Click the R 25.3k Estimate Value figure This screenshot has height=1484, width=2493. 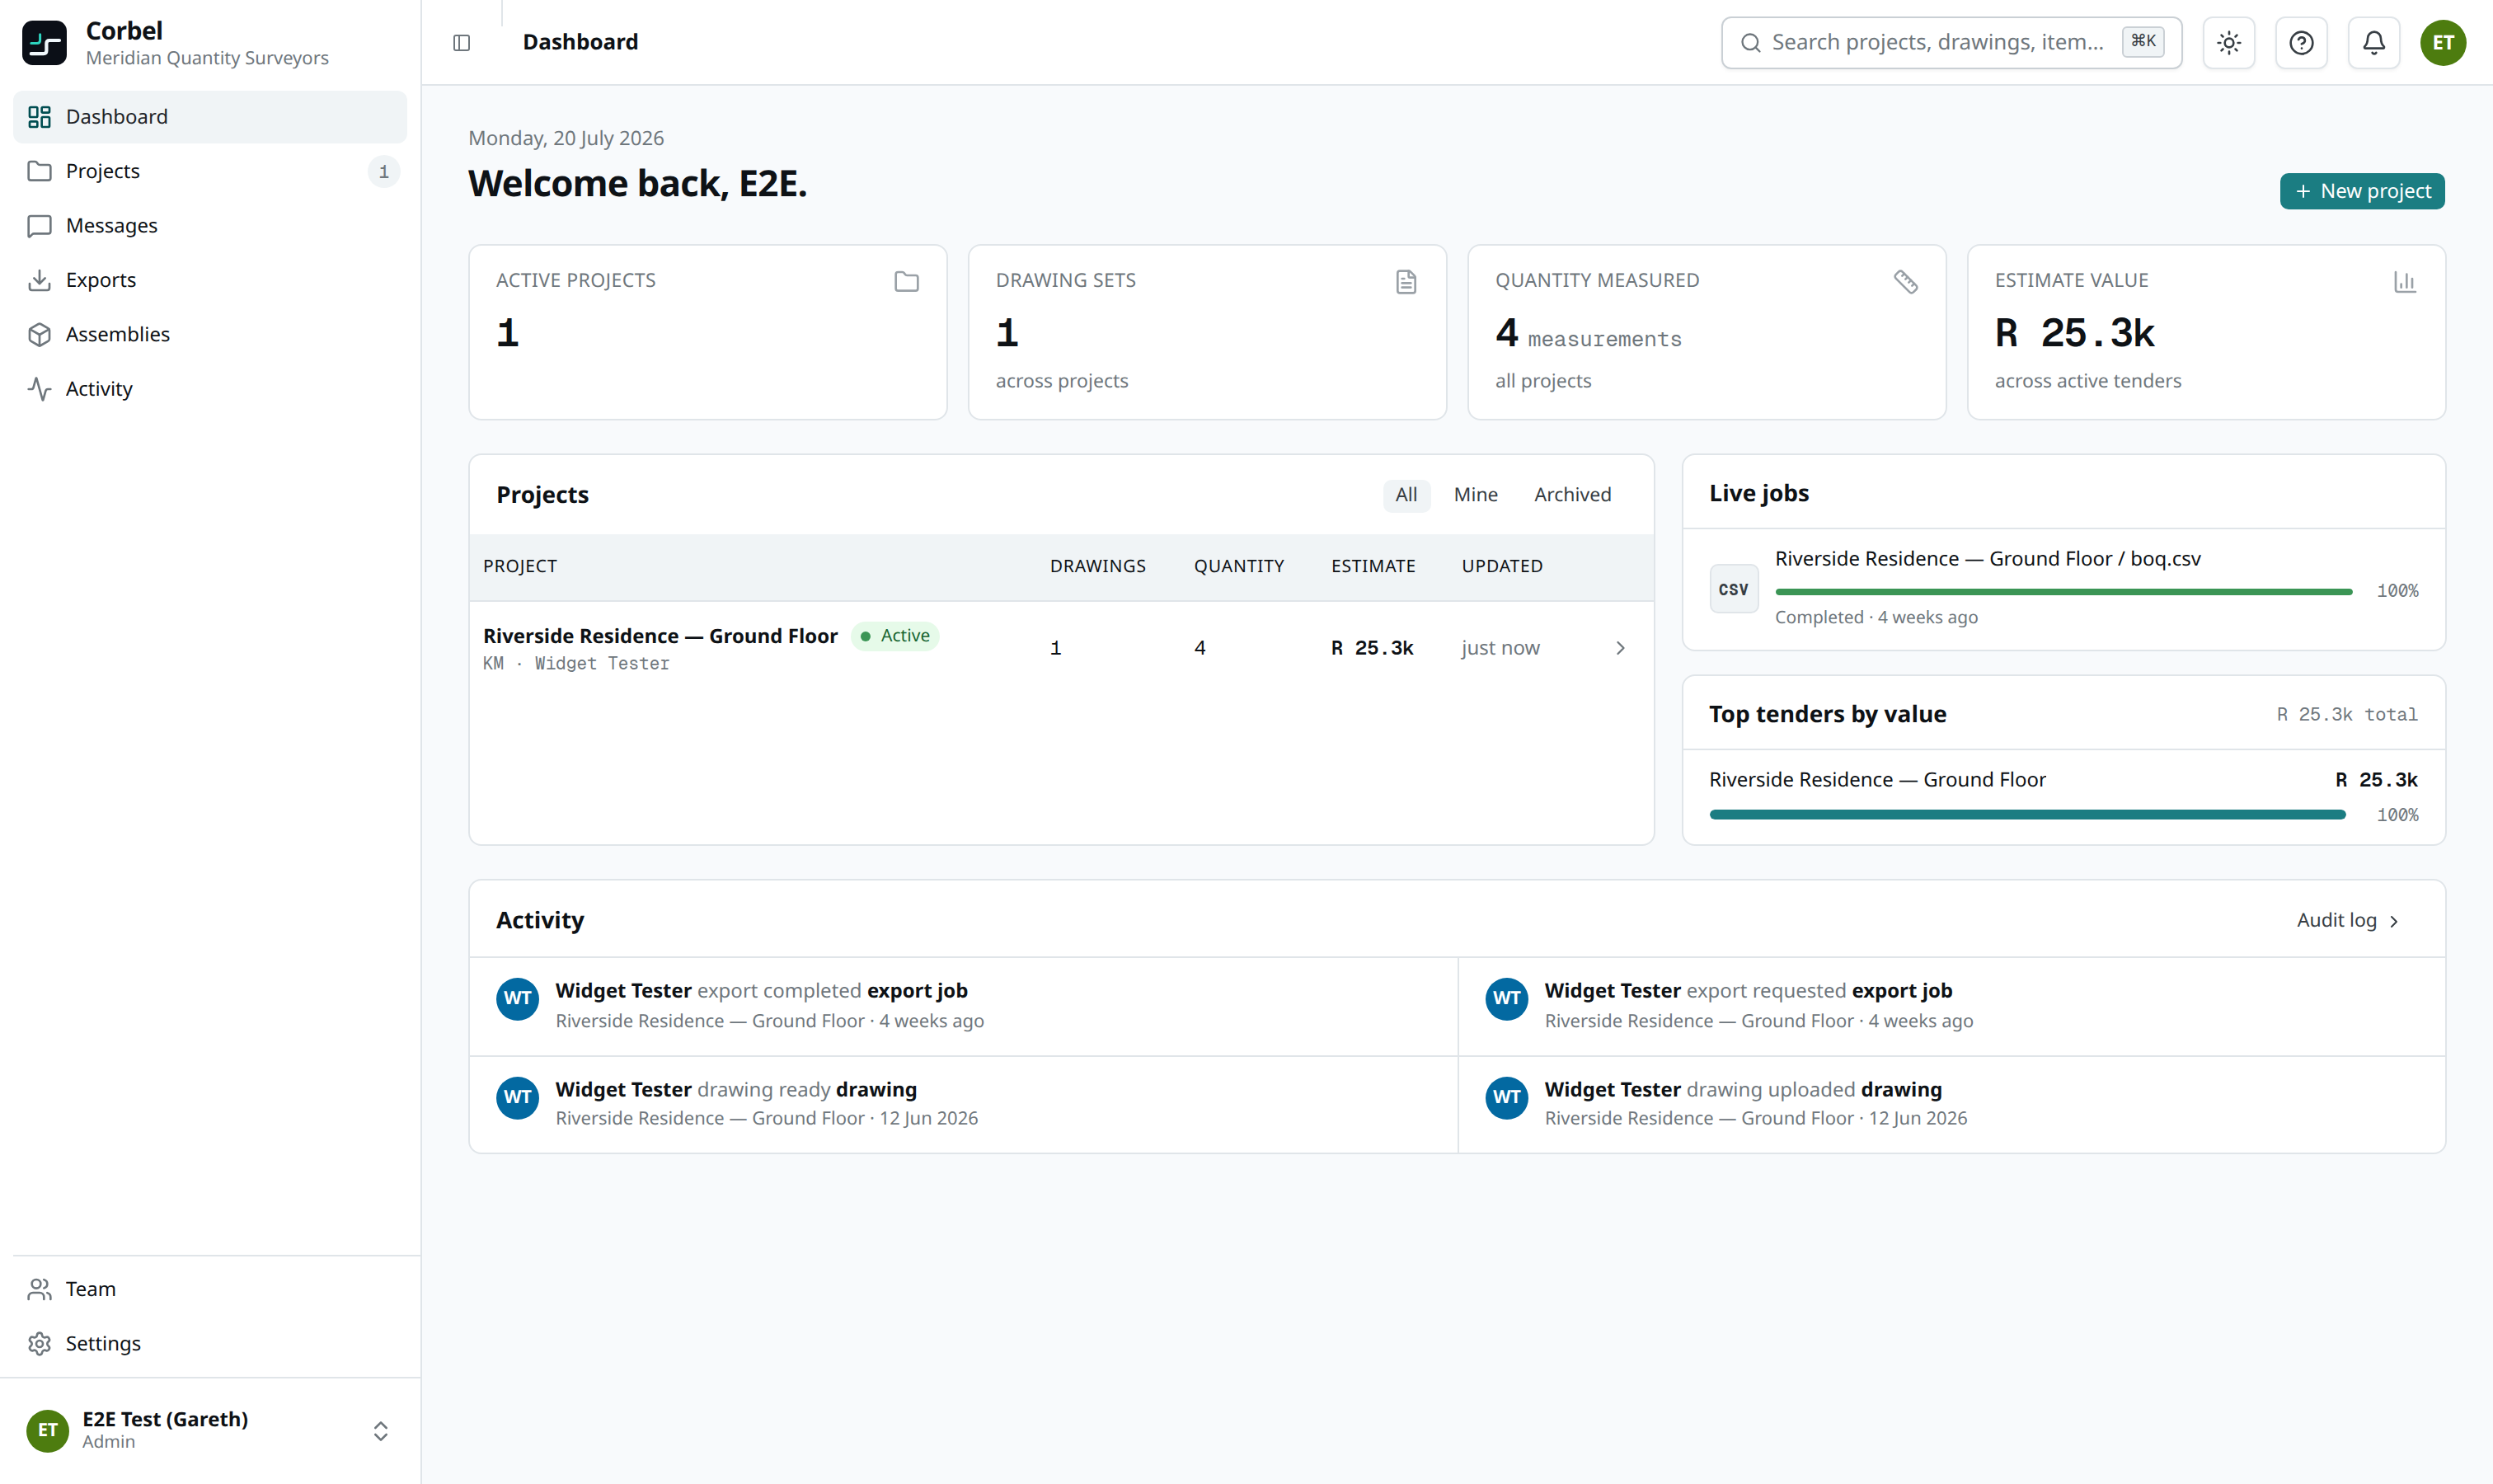2074,333
